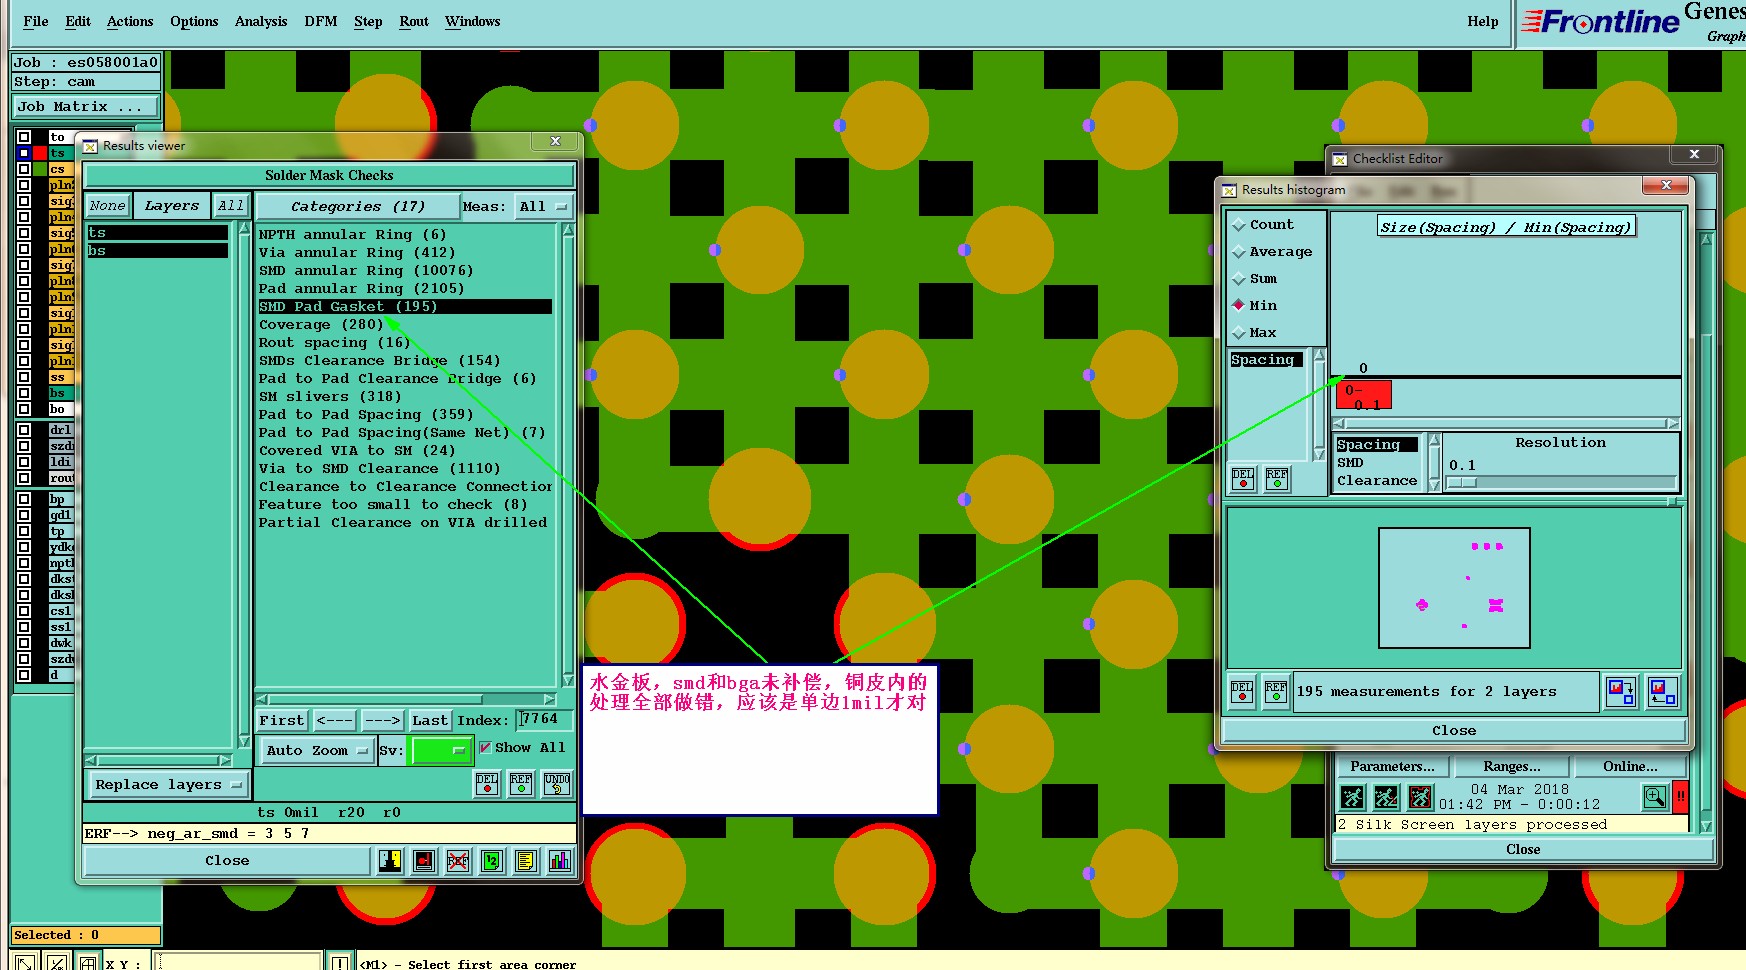1746x970 pixels.
Task: Select the Max radio option
Action: click(1239, 333)
